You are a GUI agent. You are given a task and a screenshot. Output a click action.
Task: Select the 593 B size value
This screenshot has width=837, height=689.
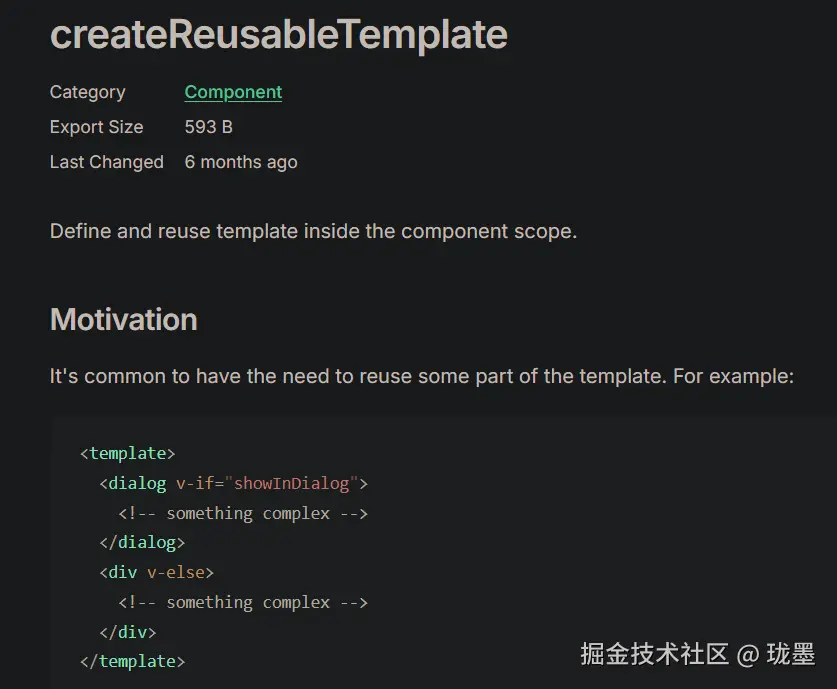click(x=208, y=127)
